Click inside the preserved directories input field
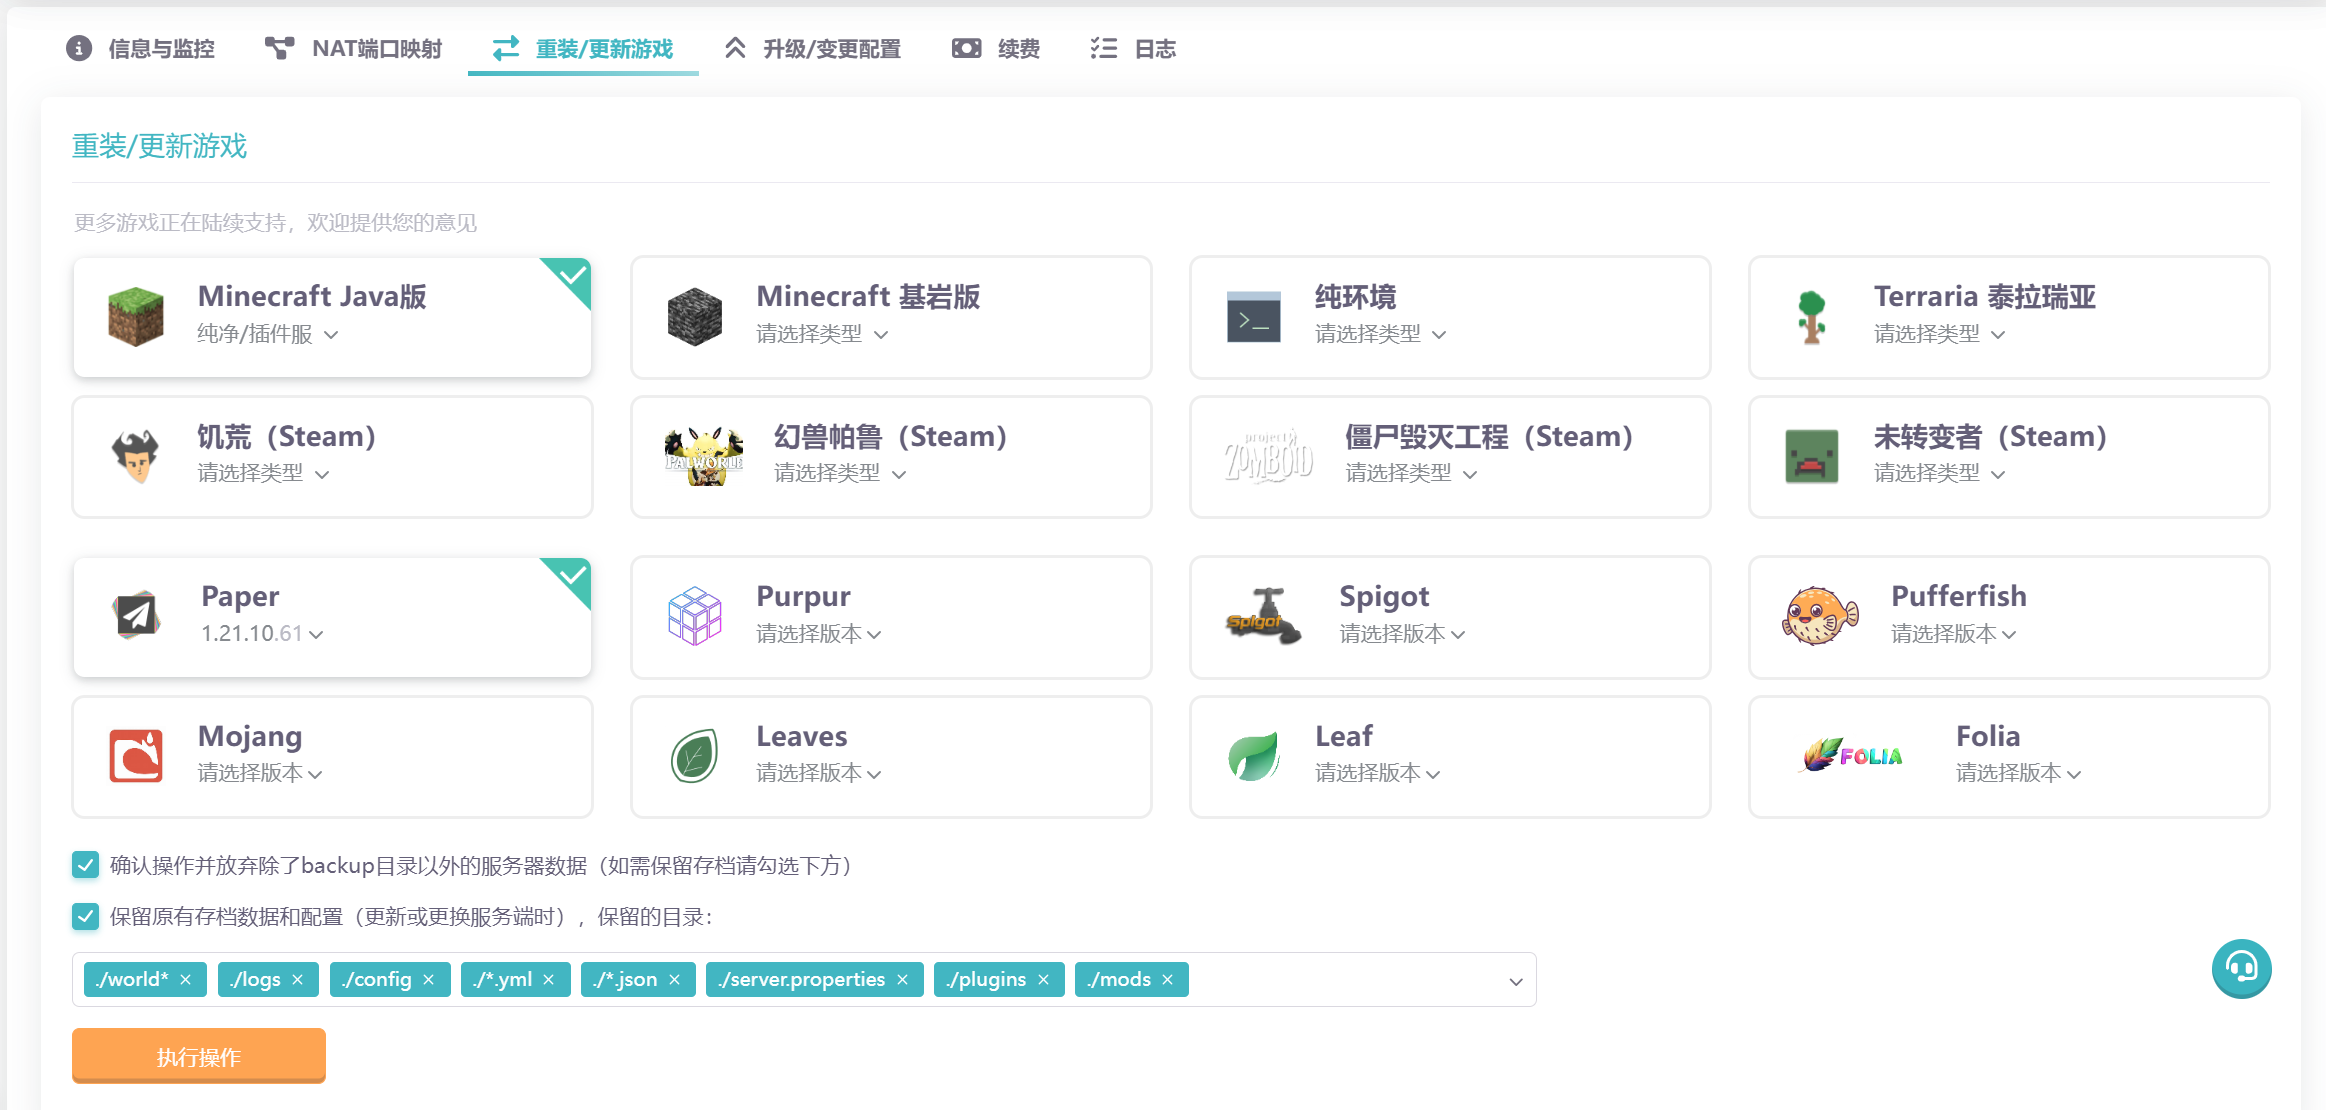Viewport: 2326px width, 1110px height. pos(1340,980)
